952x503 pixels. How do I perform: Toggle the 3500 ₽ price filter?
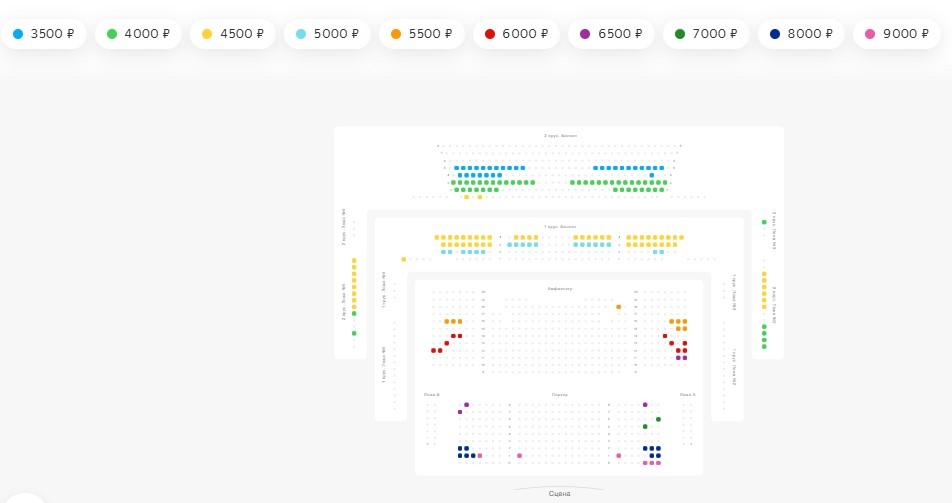click(x=44, y=34)
